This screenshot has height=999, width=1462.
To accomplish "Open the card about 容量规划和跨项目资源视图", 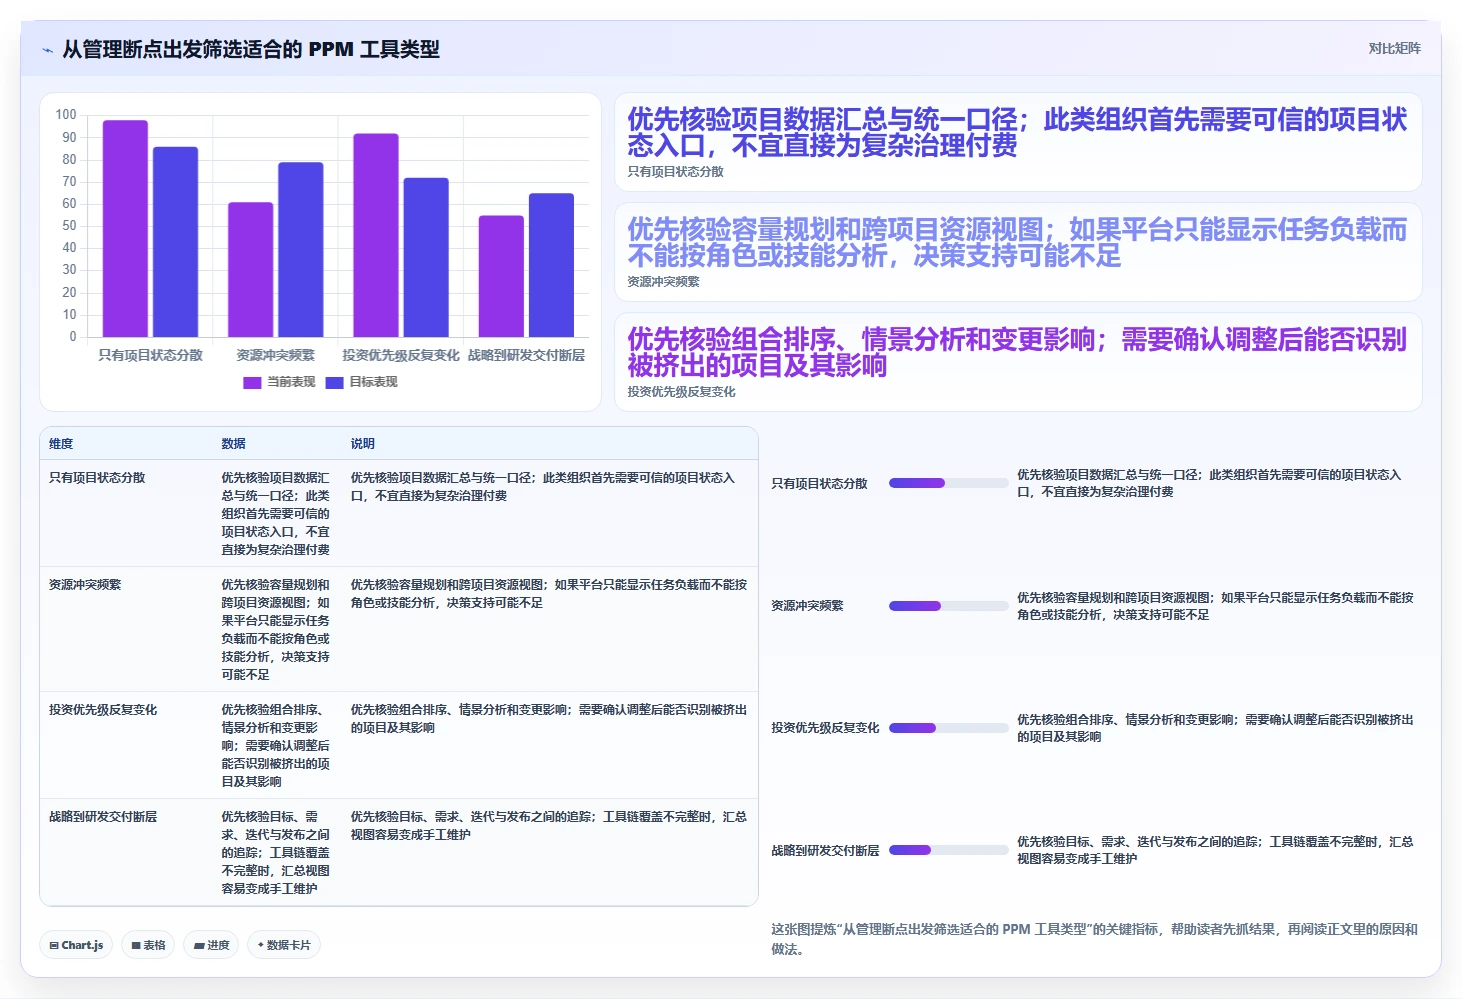I will (x=1018, y=252).
